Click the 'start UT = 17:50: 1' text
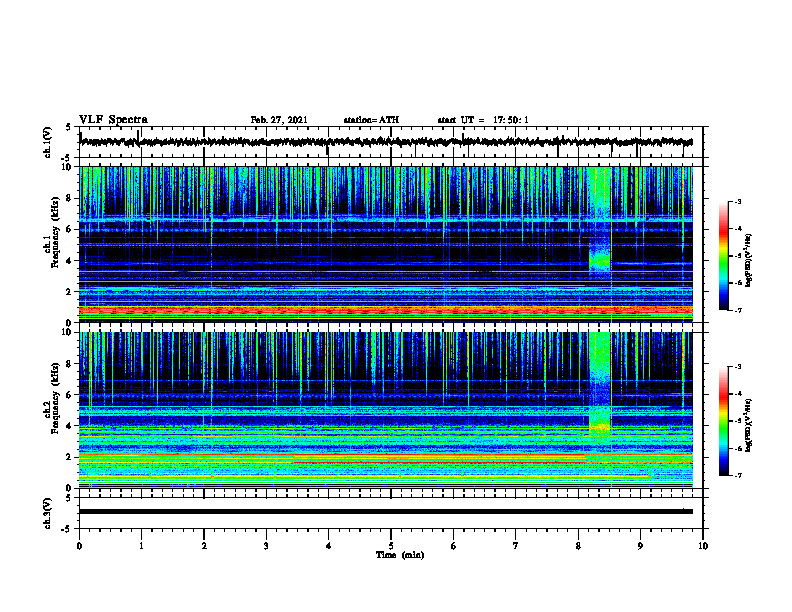Image resolution: width=792 pixels, height=612 pixels. [483, 120]
